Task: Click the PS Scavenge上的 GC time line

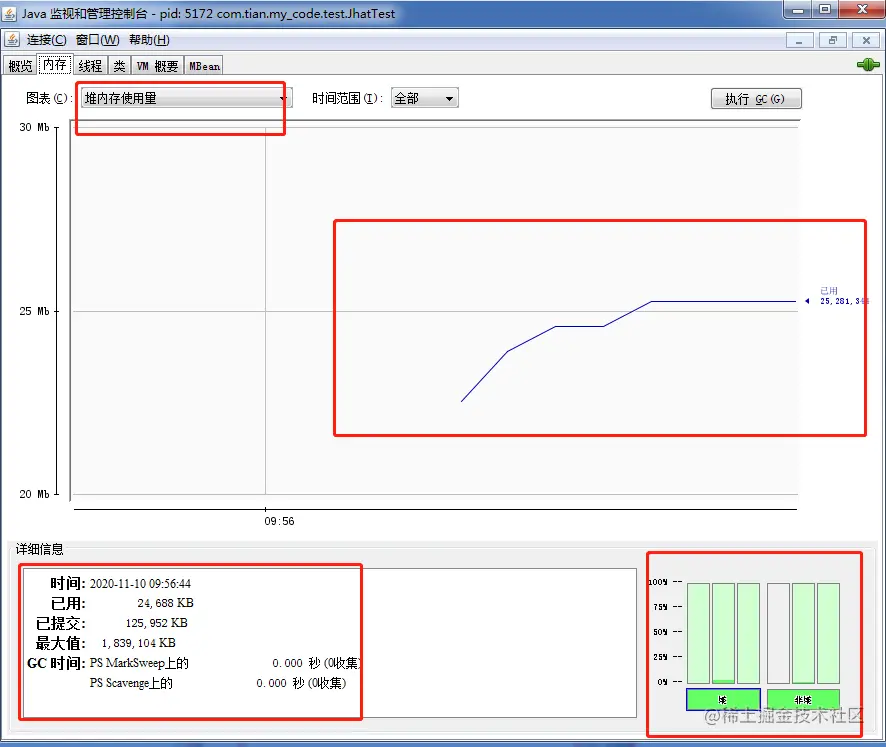Action: [x=218, y=683]
